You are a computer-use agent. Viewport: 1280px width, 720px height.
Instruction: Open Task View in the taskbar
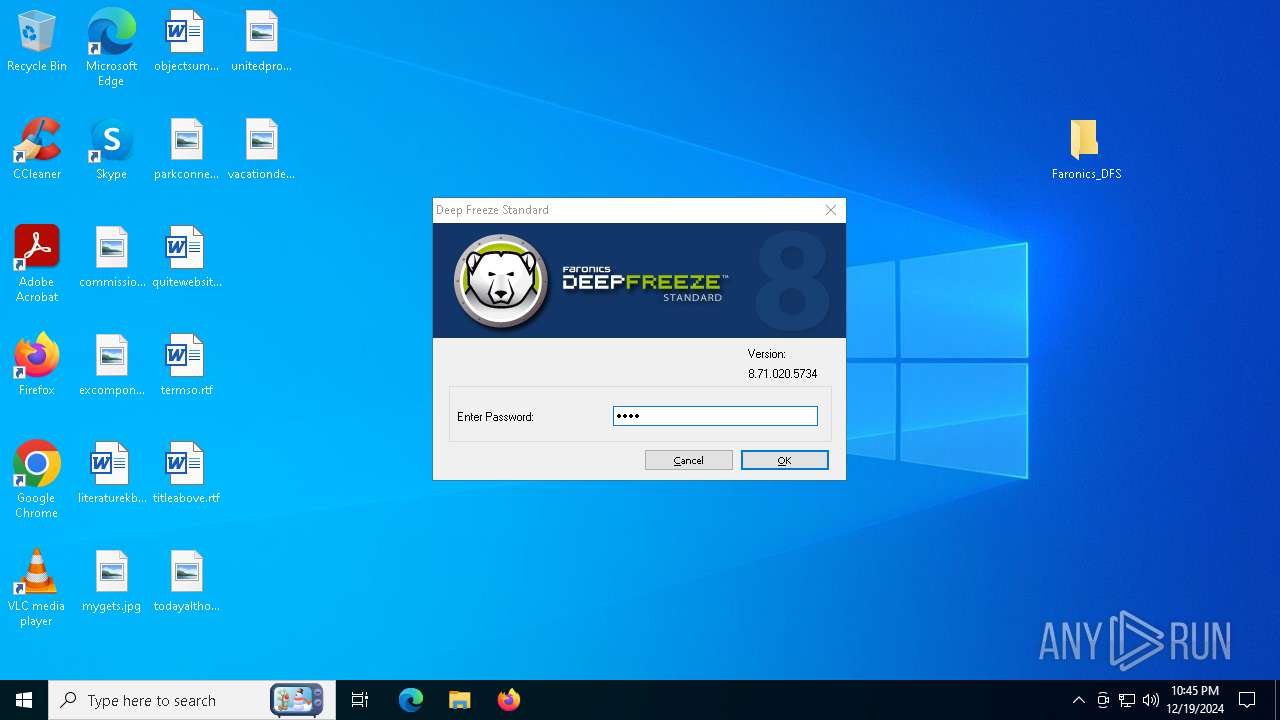360,700
